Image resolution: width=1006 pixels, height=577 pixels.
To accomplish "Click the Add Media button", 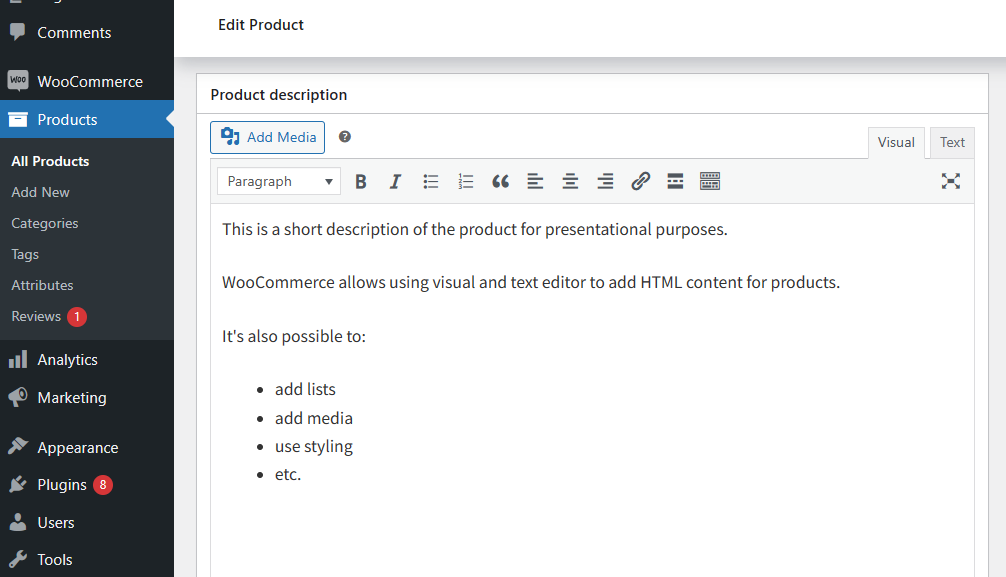I will [x=268, y=137].
